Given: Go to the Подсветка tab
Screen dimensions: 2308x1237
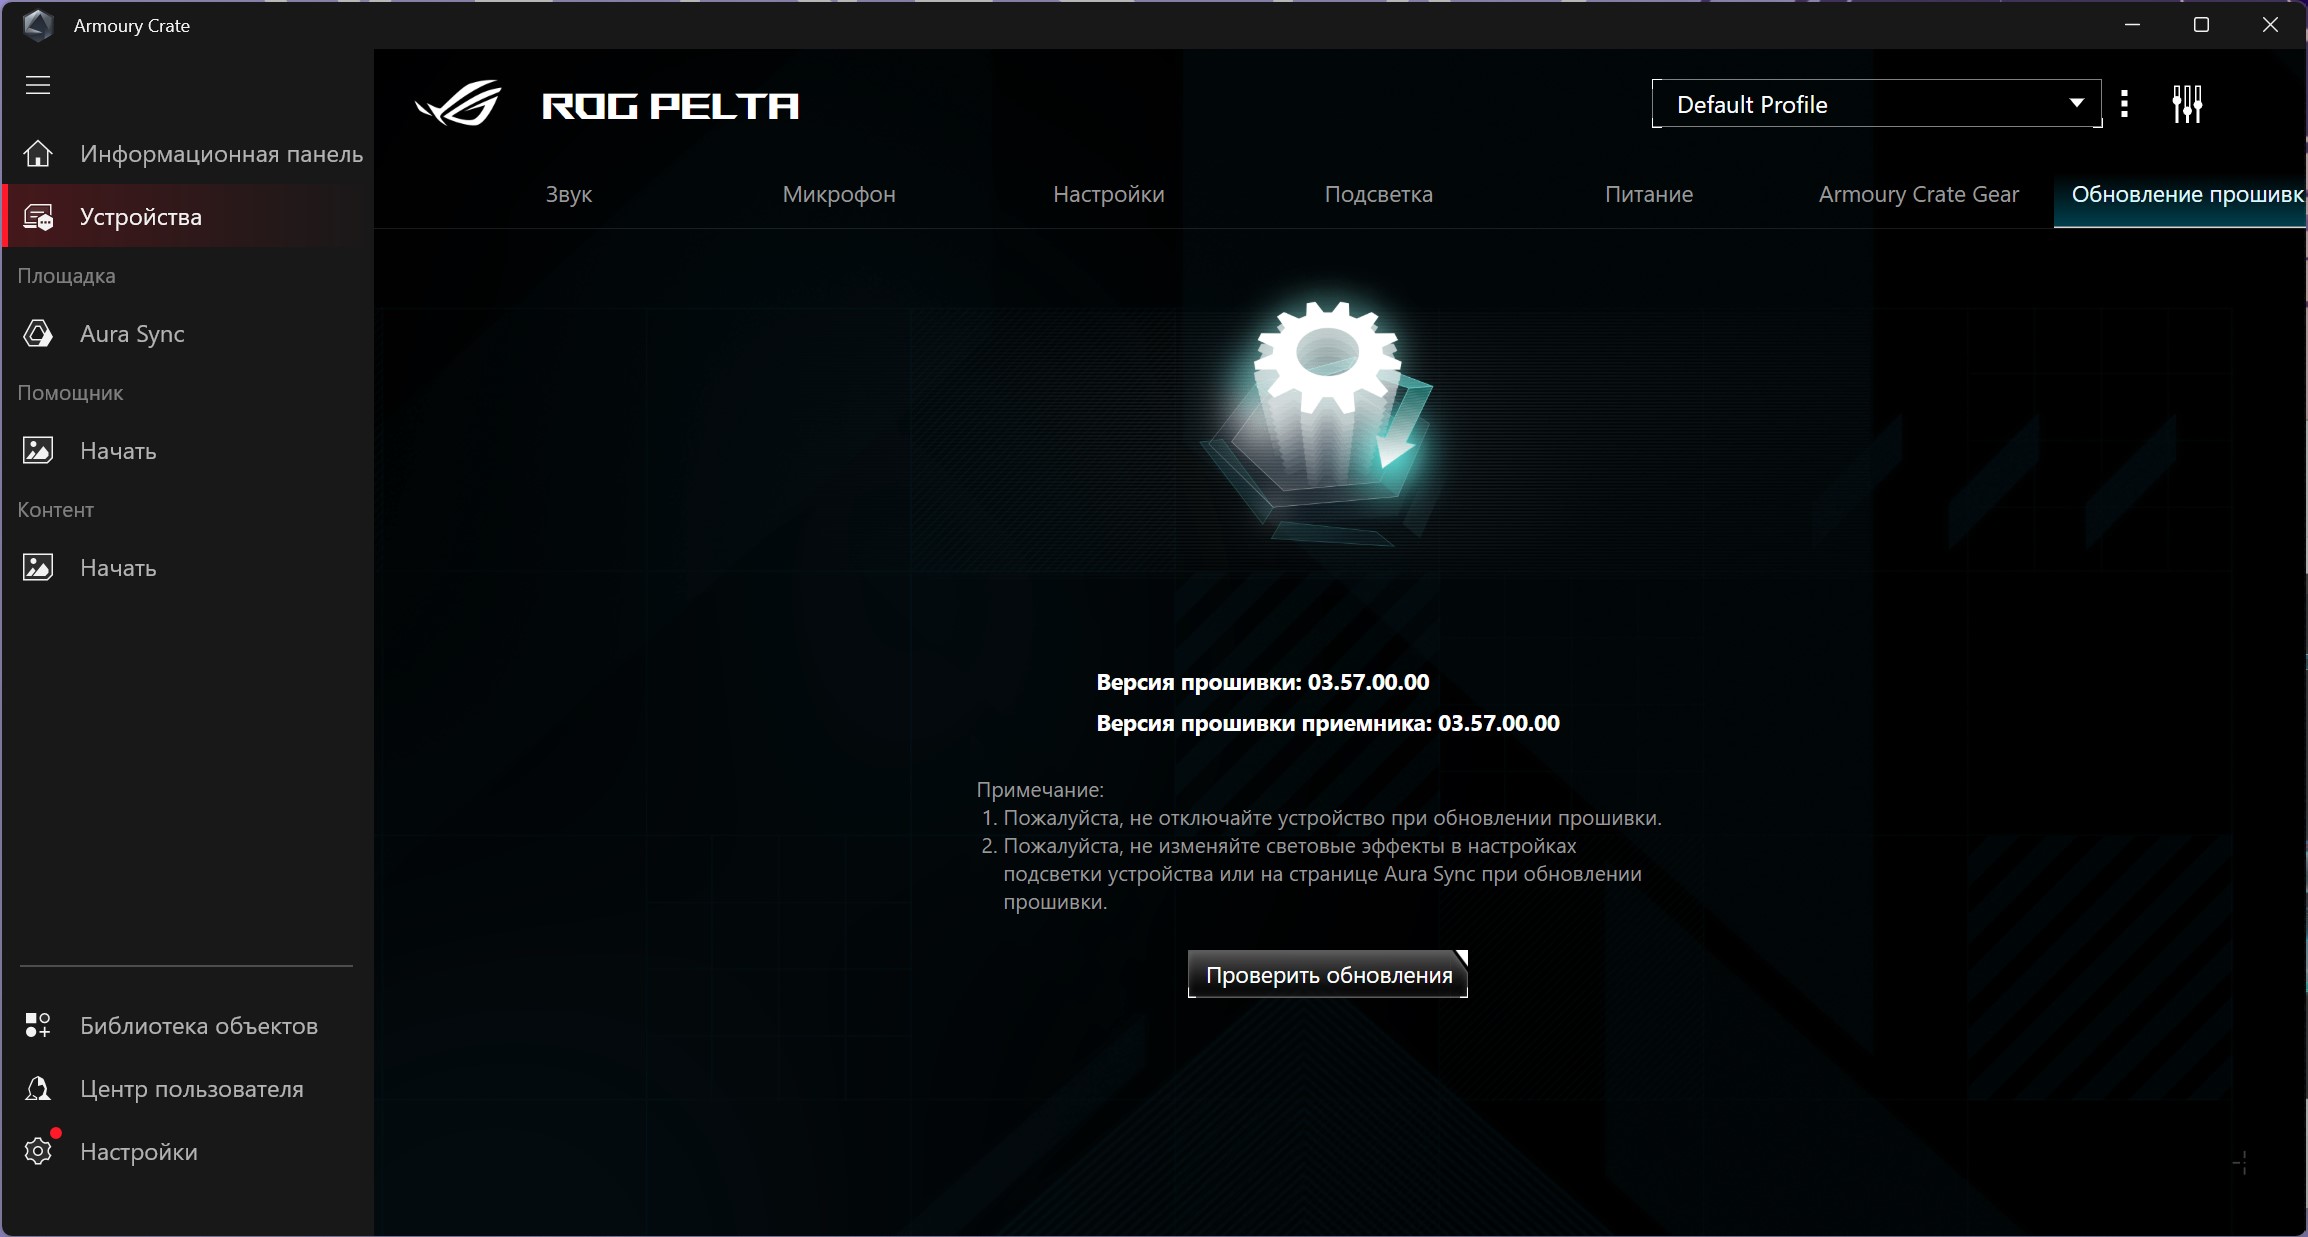Looking at the screenshot, I should click(1379, 194).
